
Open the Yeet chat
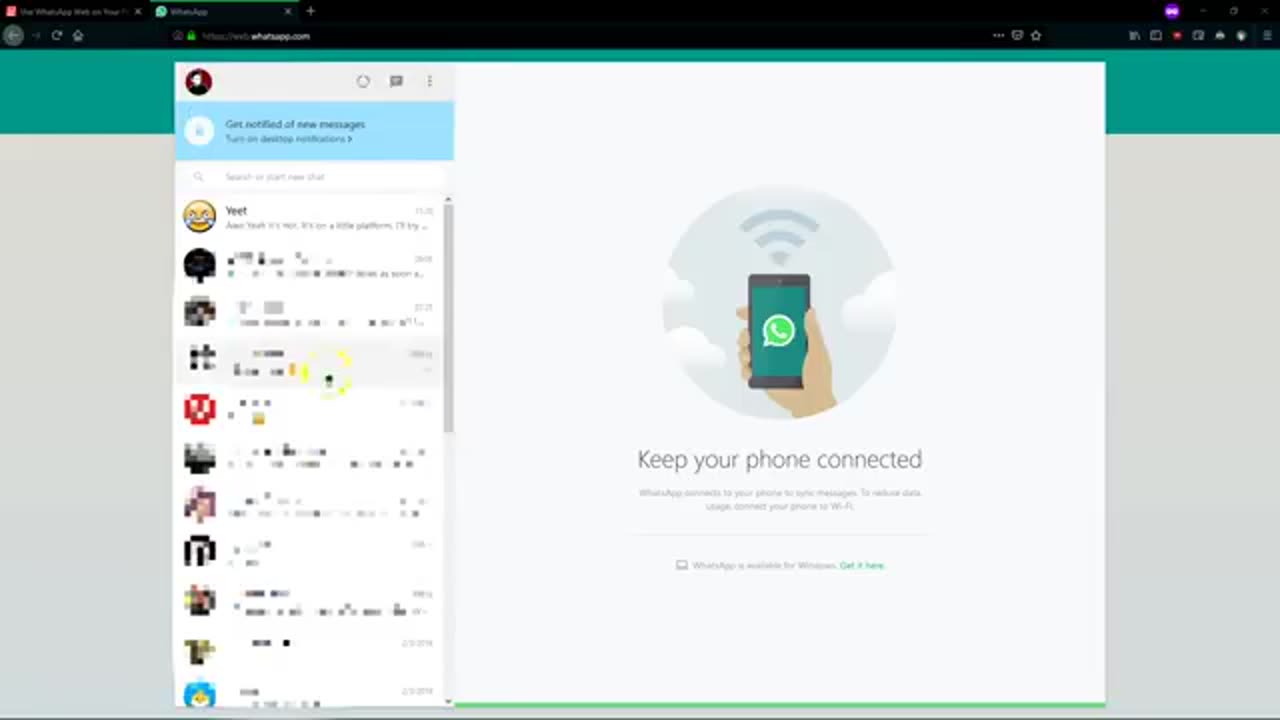310,217
